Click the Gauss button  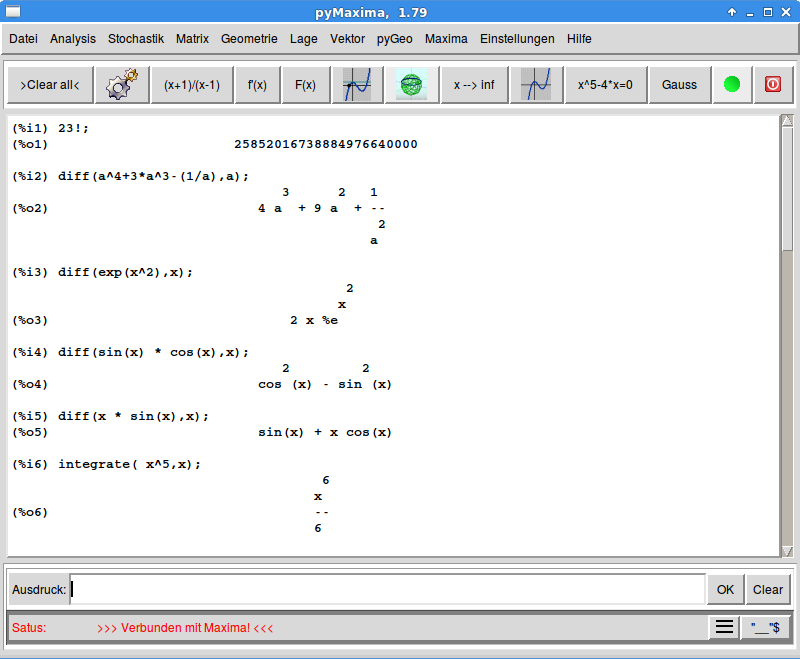[x=680, y=85]
